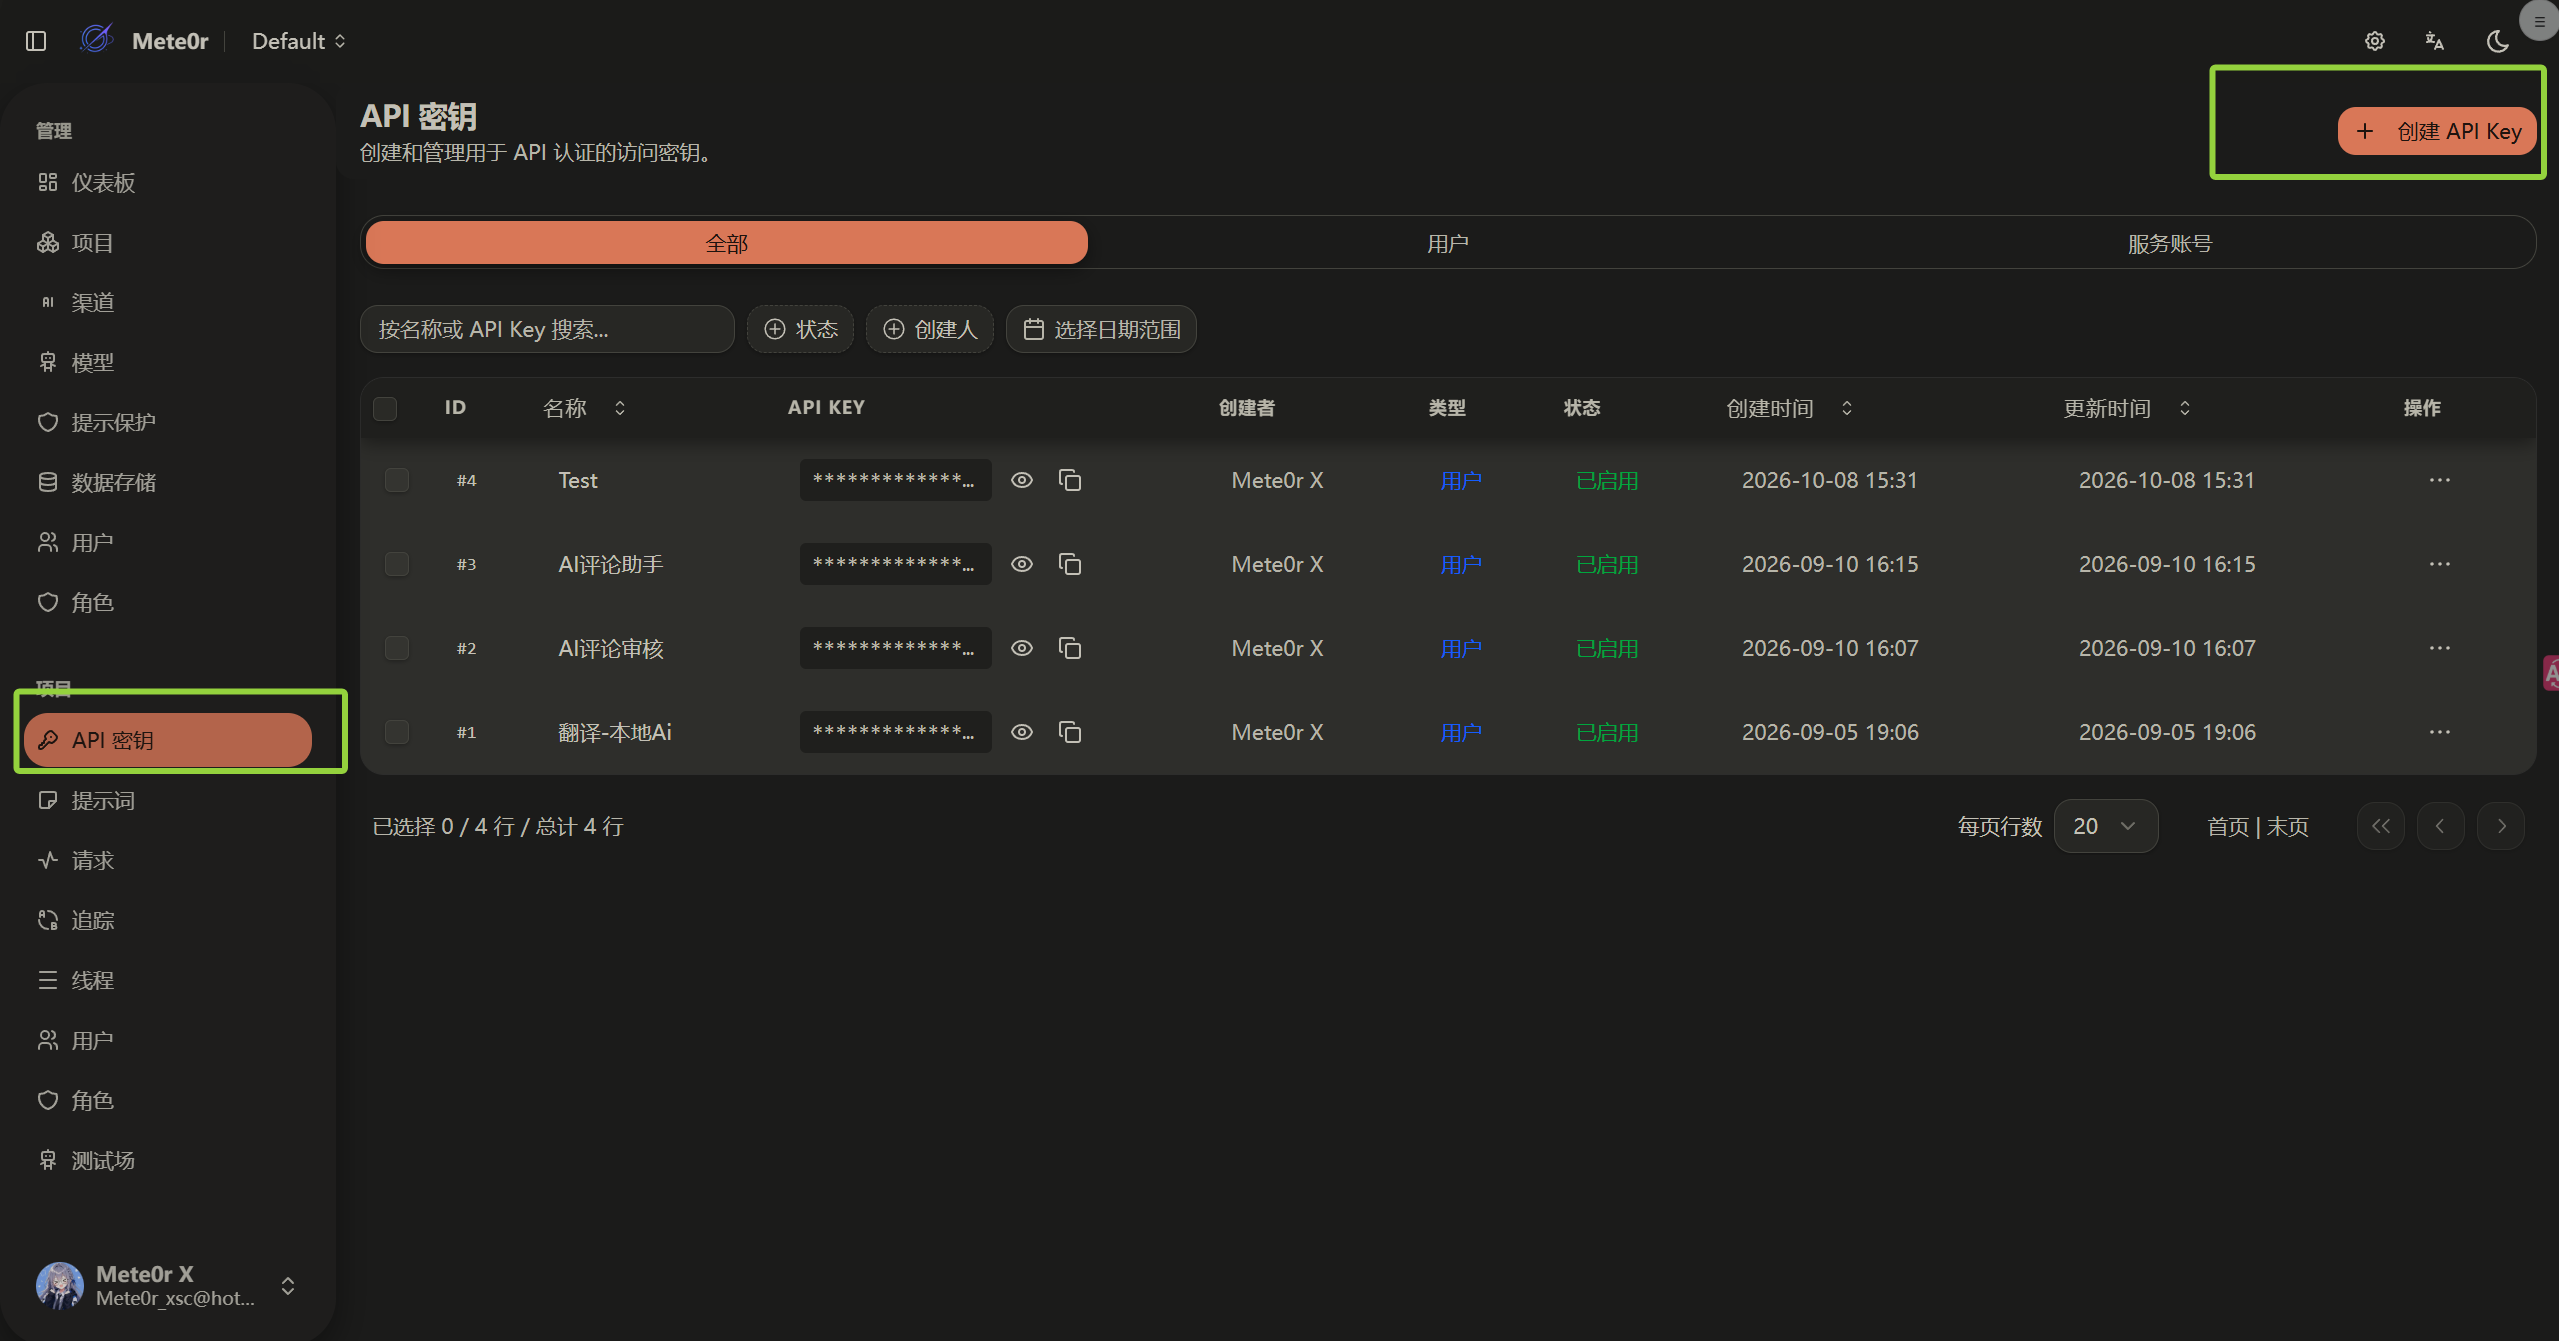
Task: Expand the Default project switcher
Action: pos(298,41)
